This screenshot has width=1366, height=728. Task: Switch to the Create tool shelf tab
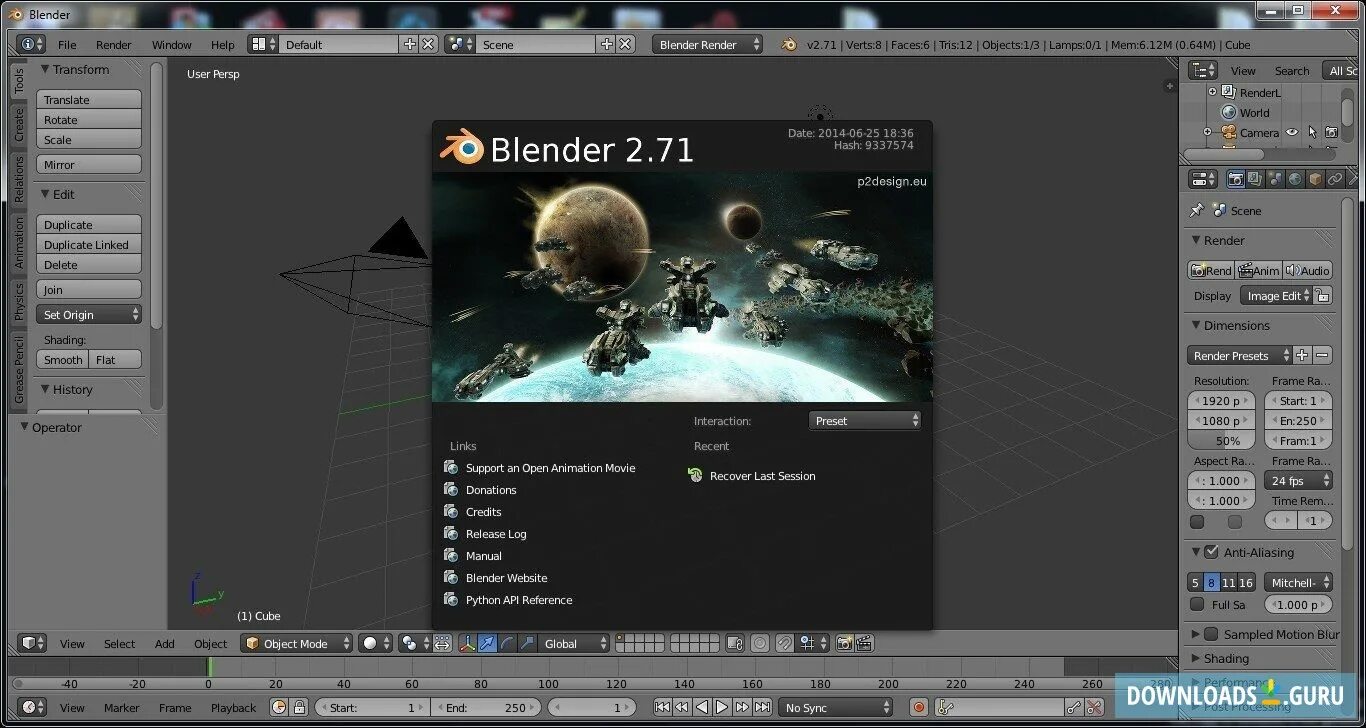18,124
